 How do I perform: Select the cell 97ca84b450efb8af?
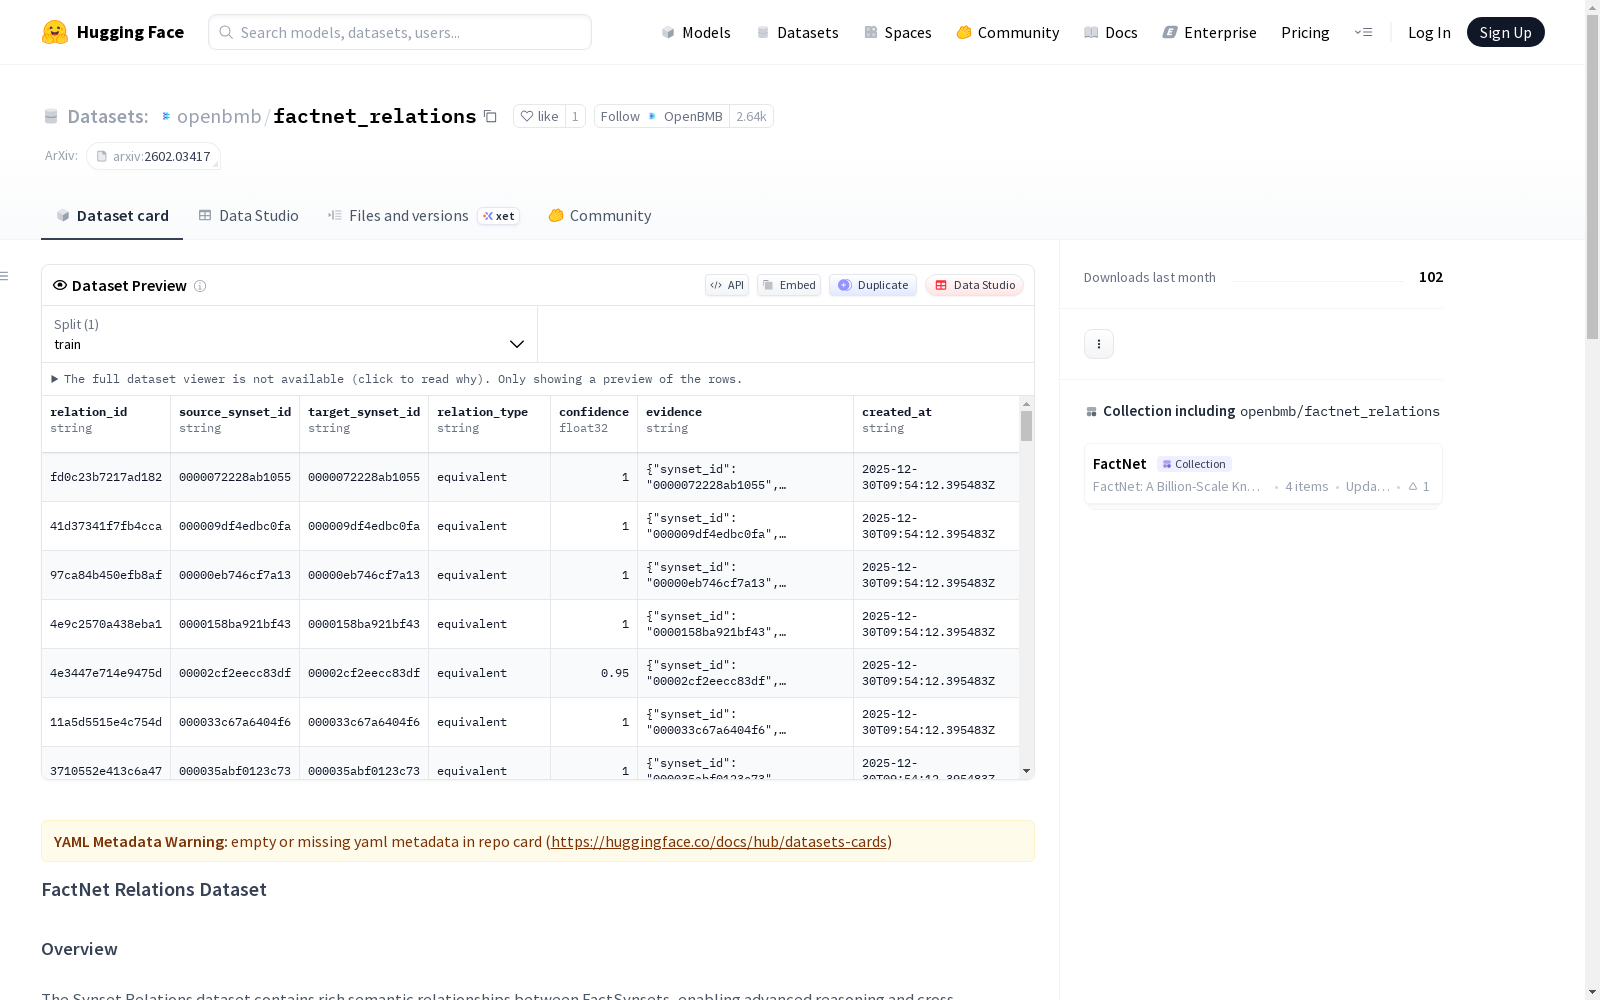[106, 576]
